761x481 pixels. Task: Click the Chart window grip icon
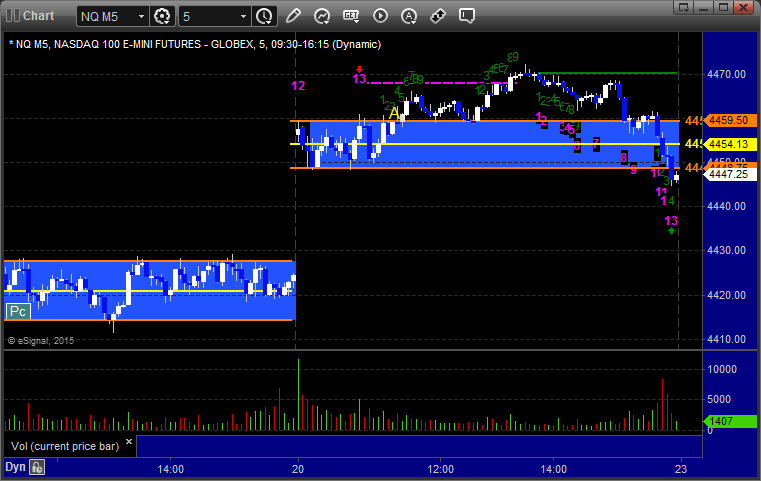[x=13, y=16]
